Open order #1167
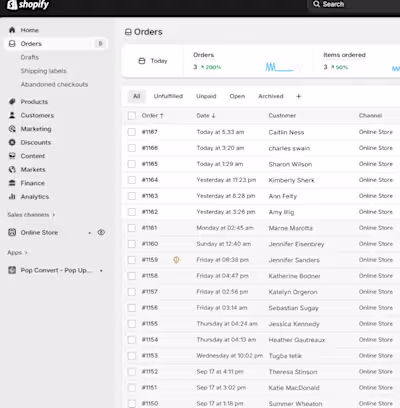Screen dimensions: 400x408 (x=150, y=132)
